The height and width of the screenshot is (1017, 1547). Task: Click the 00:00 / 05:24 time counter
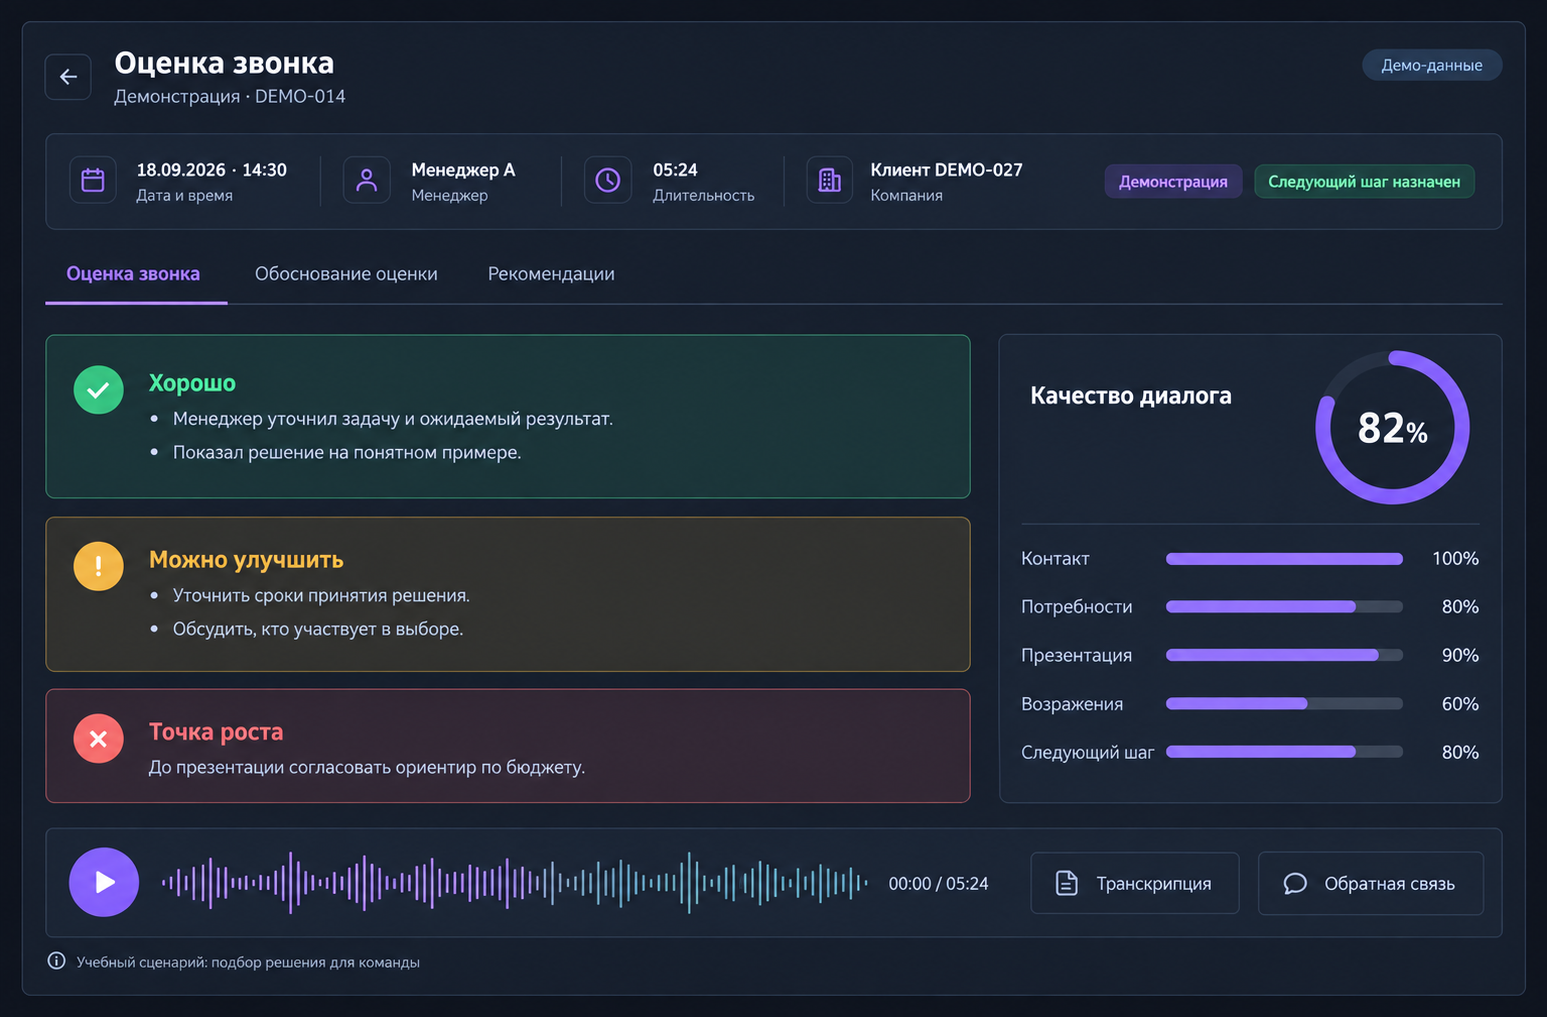(x=938, y=884)
